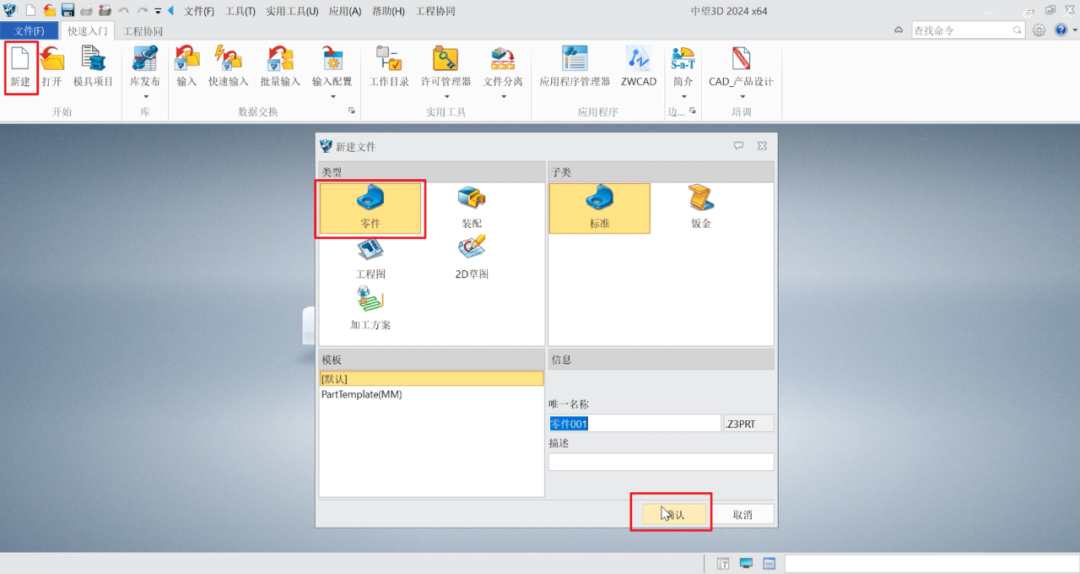Expand the 许可管理器 dropdown arrow
The width and height of the screenshot is (1080, 574).
click(x=446, y=96)
